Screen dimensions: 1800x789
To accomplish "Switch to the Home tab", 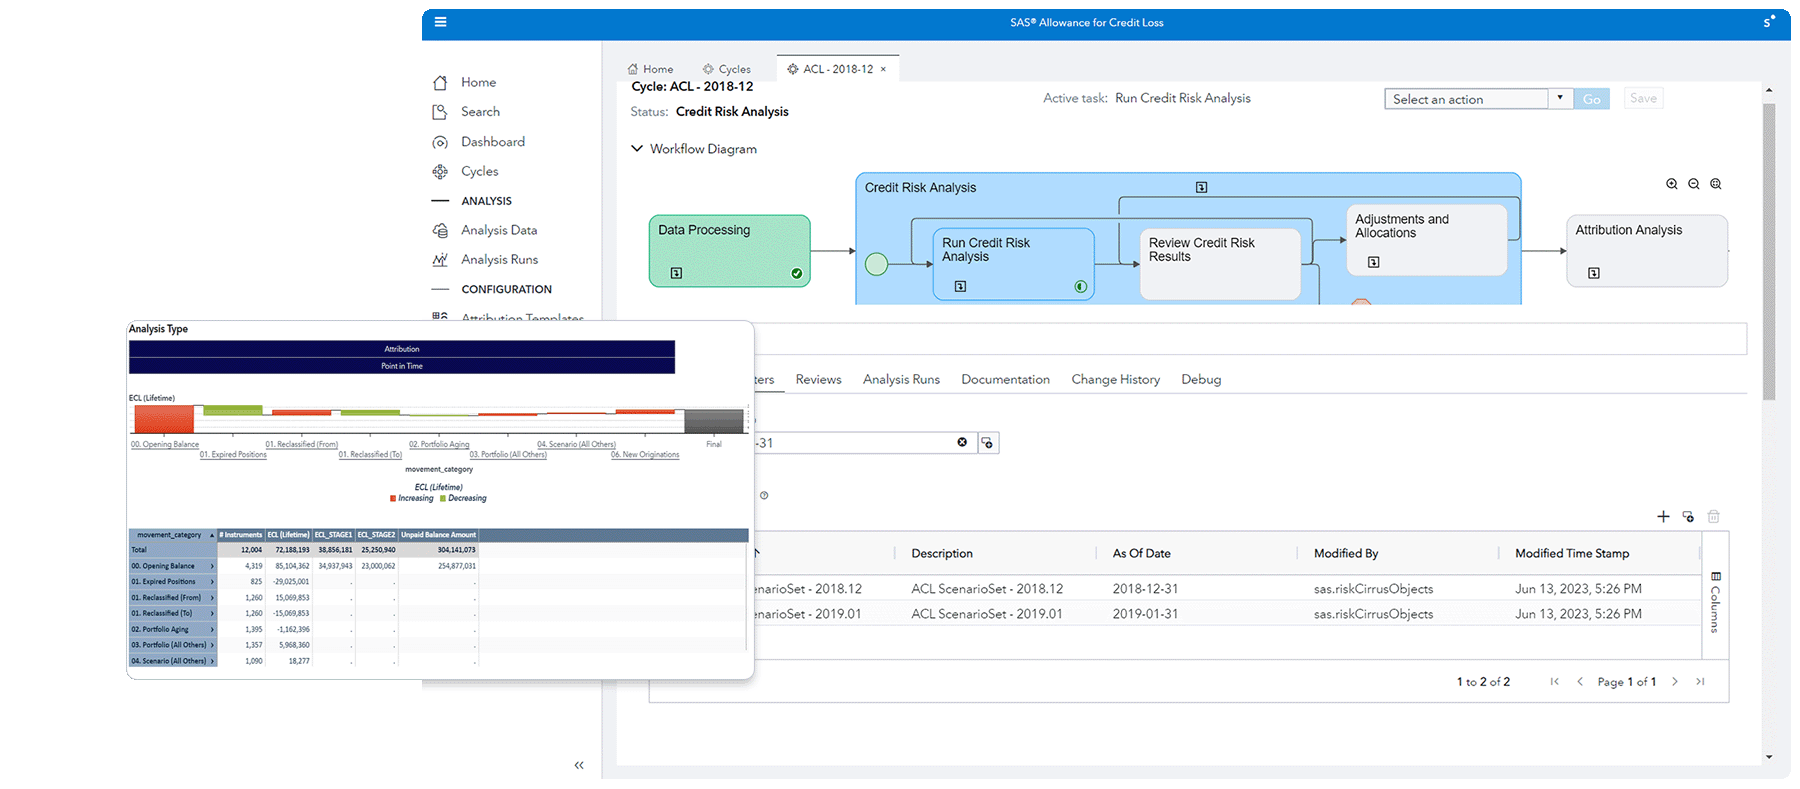I will pyautogui.click(x=650, y=69).
